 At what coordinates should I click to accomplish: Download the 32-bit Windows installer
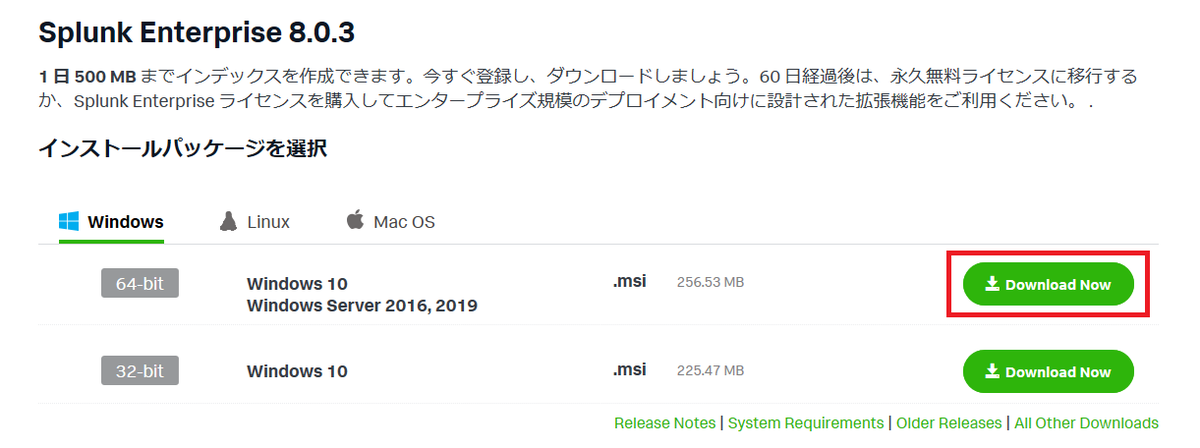click(x=1048, y=371)
